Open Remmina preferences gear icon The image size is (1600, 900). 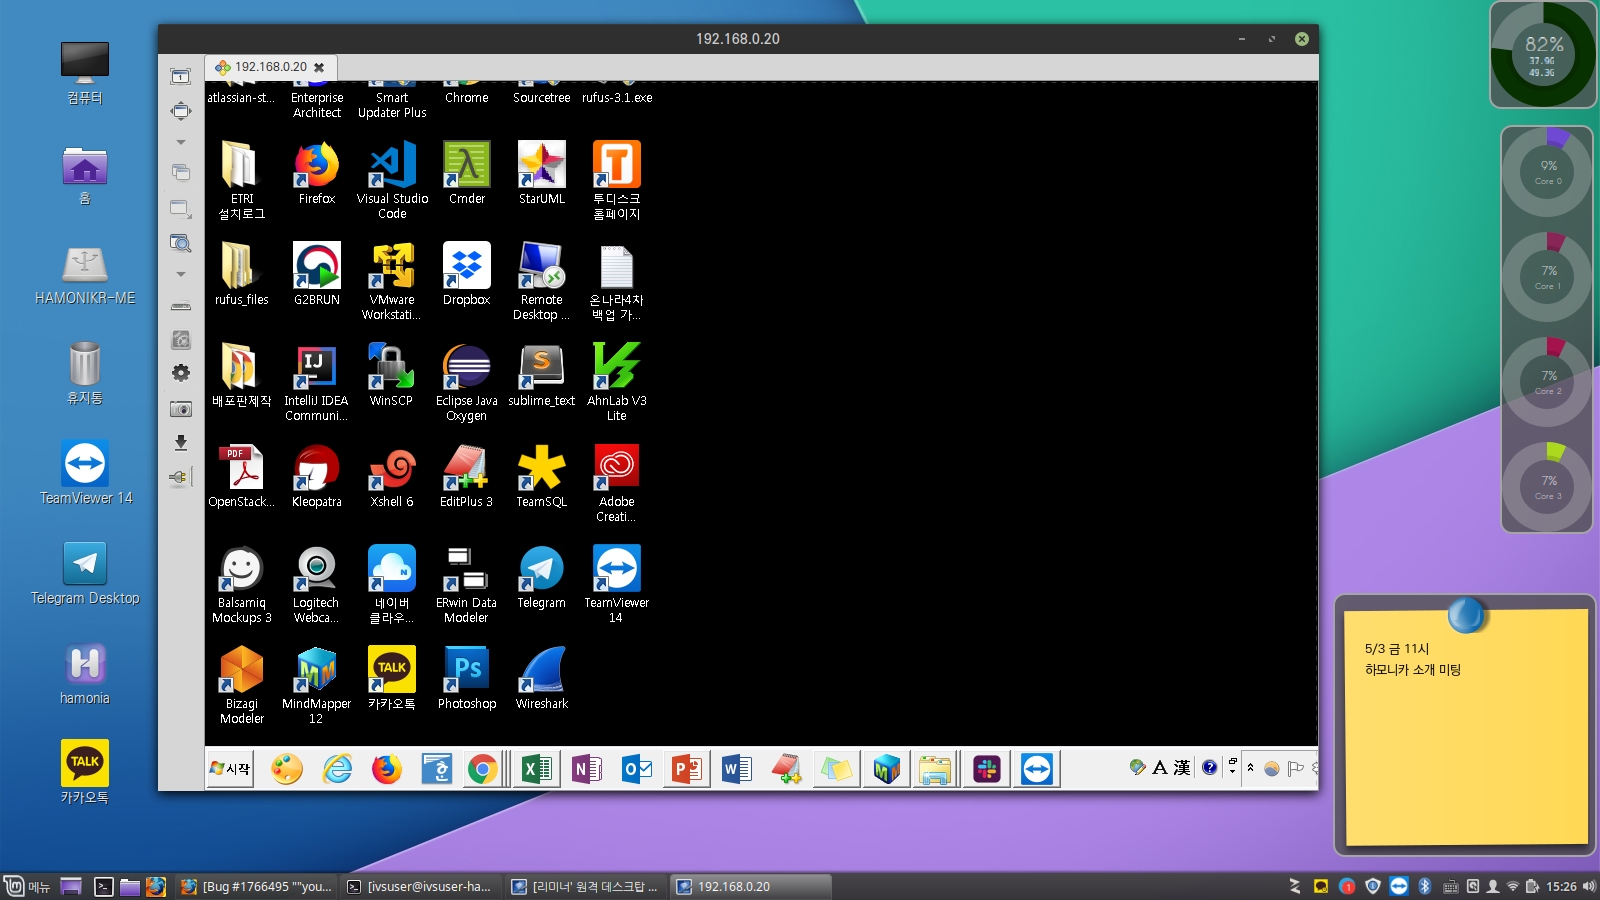point(181,373)
